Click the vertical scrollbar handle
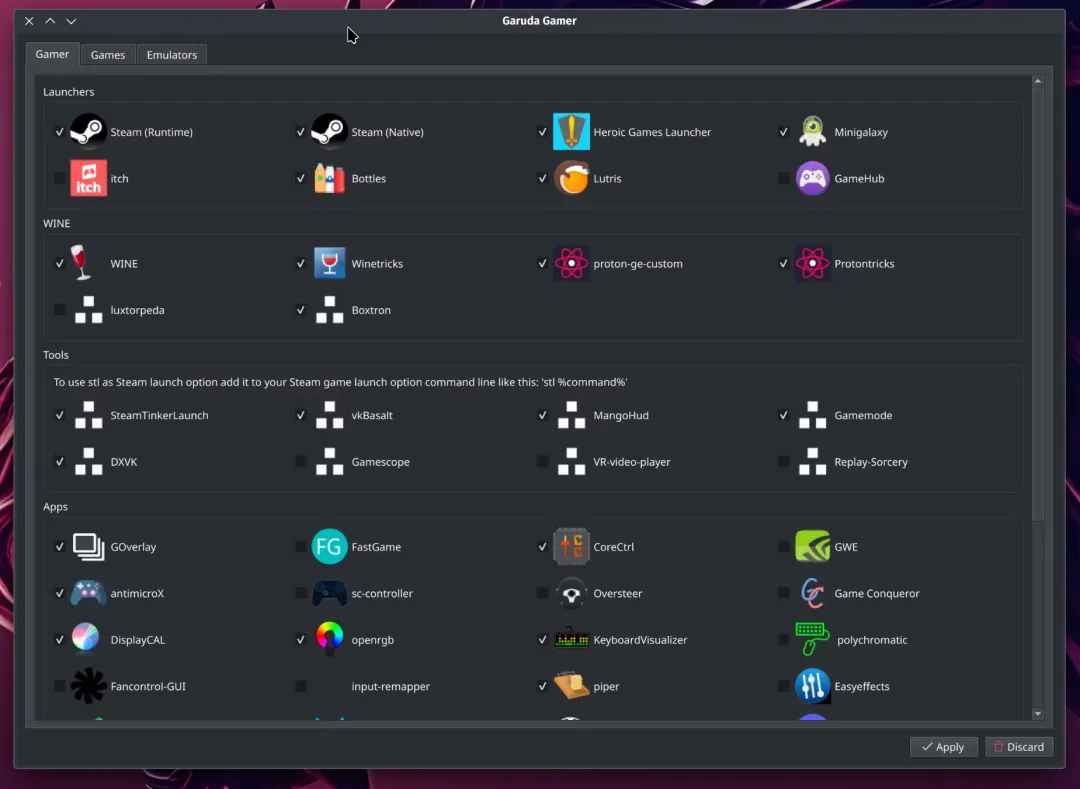This screenshot has width=1080, height=789. [x=1038, y=303]
